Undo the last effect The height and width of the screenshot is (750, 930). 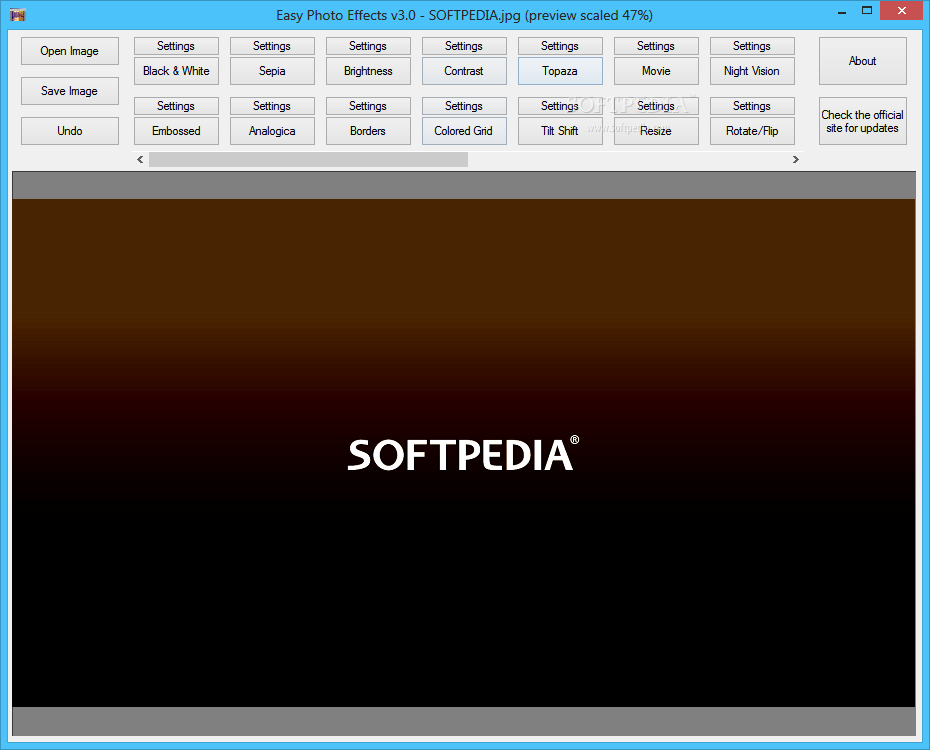coord(69,130)
